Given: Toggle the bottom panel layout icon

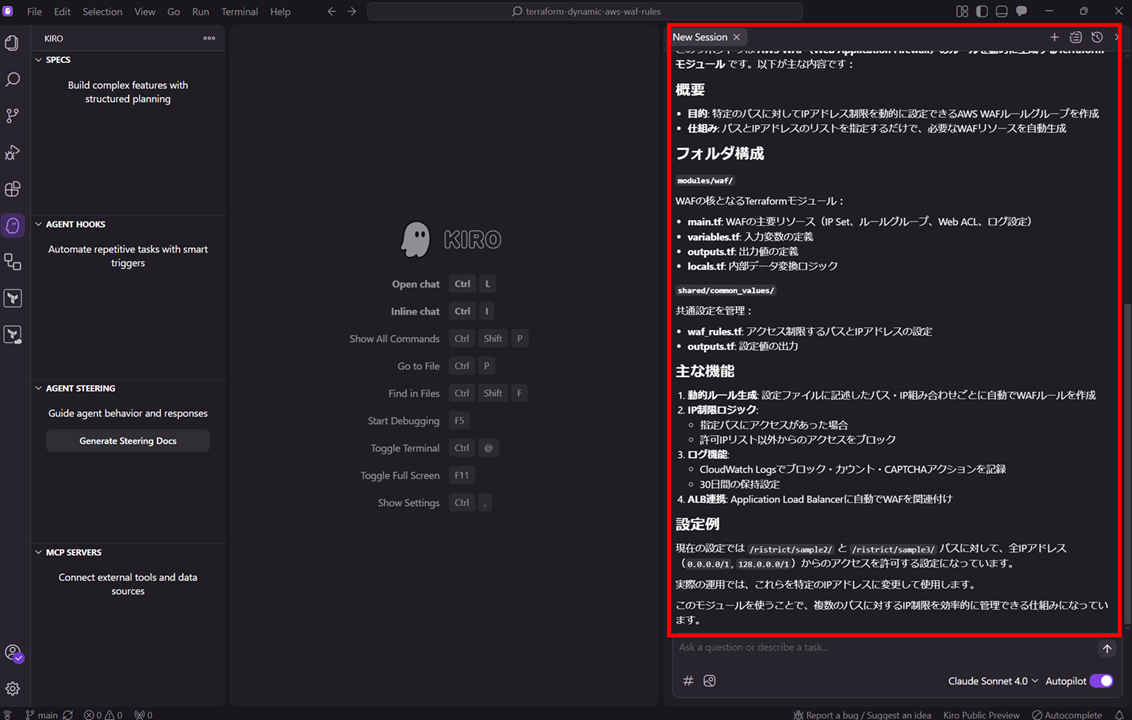Looking at the screenshot, I should pyautogui.click(x=1001, y=12).
